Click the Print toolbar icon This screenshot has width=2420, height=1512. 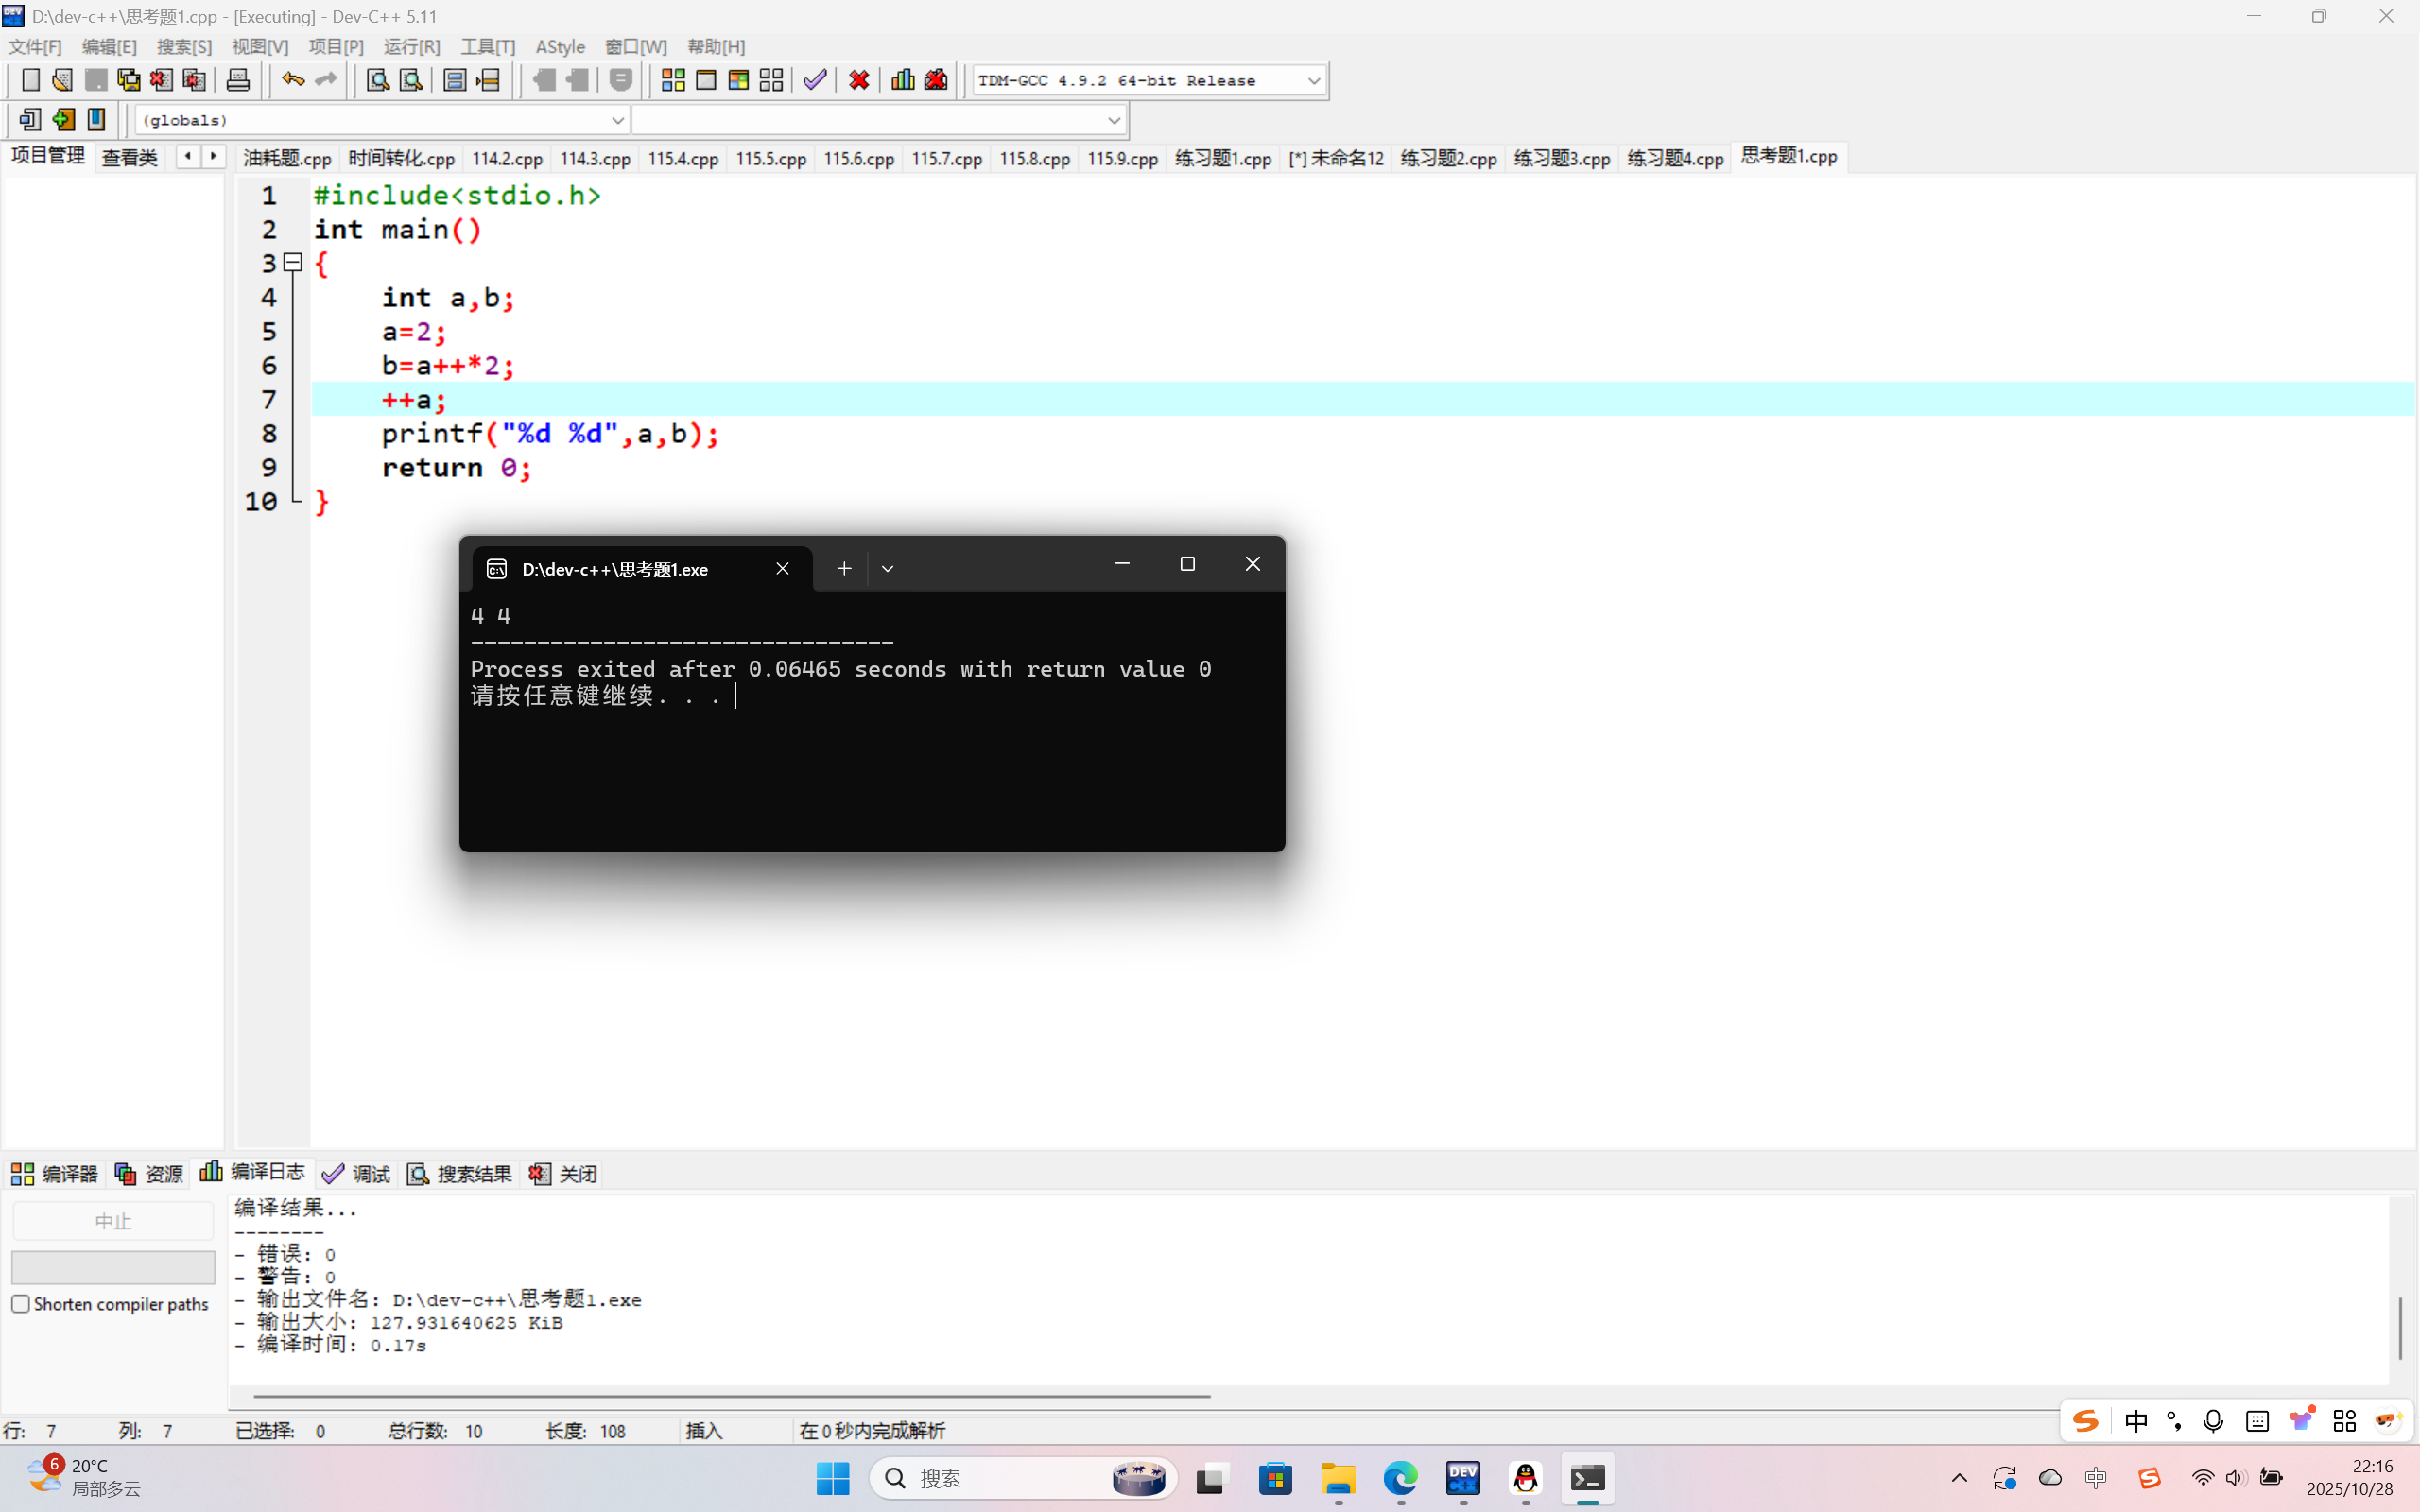point(238,80)
